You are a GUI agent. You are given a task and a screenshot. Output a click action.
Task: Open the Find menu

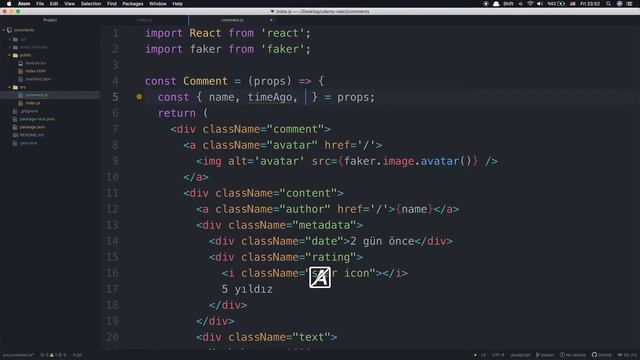tap(112, 4)
